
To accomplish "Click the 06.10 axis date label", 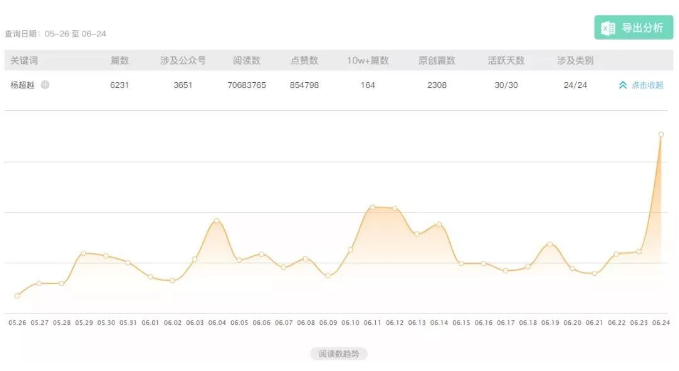I will click(350, 323).
